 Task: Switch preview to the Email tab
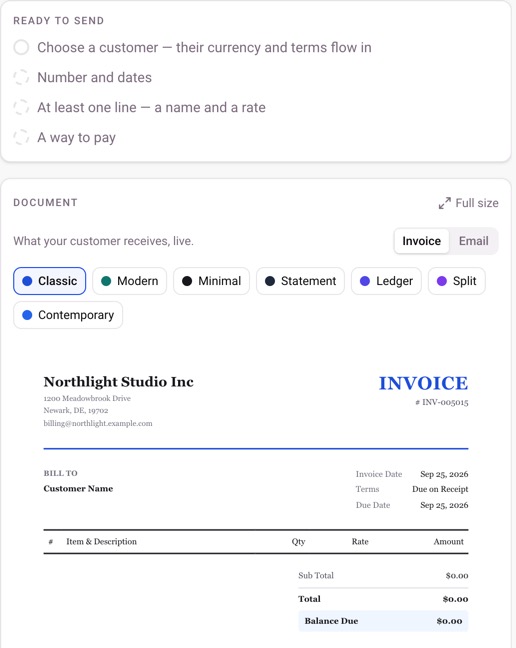[473, 241]
